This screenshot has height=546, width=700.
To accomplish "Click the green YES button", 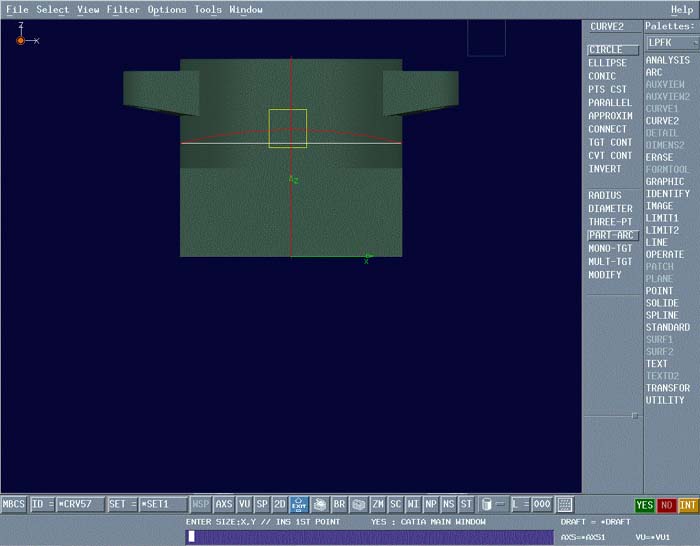I will pos(645,506).
